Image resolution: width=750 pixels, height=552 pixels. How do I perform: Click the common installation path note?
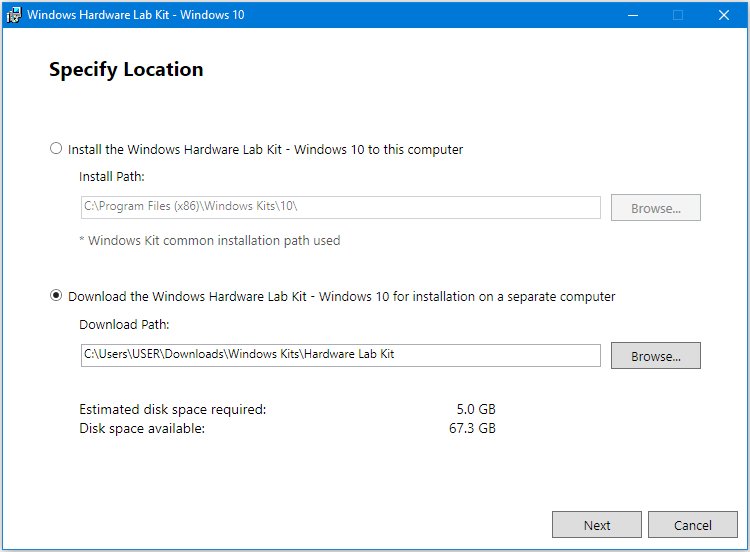pyautogui.click(x=210, y=240)
